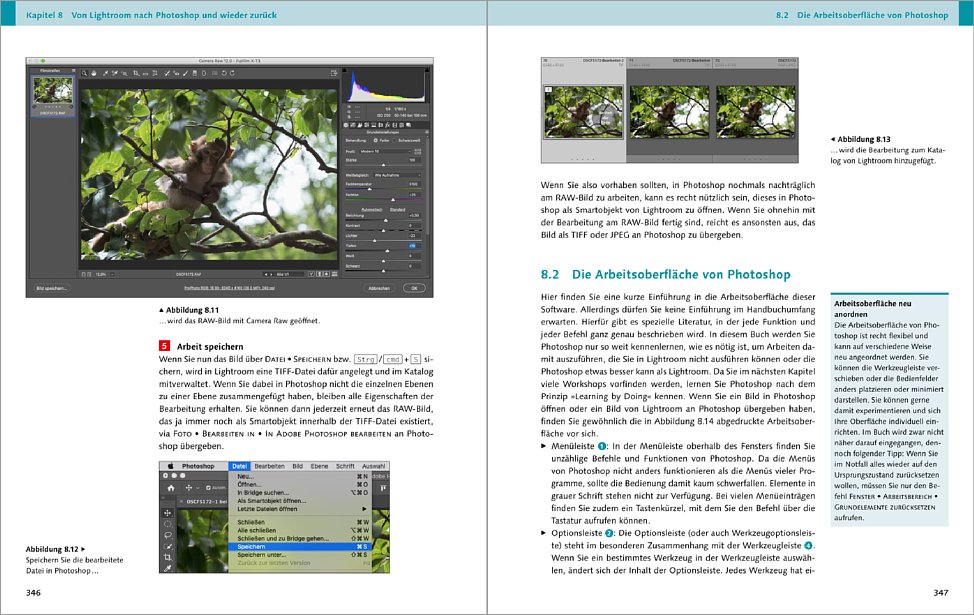974x615 pixels.
Task: Open the Photoshop application menu
Action: click(198, 466)
